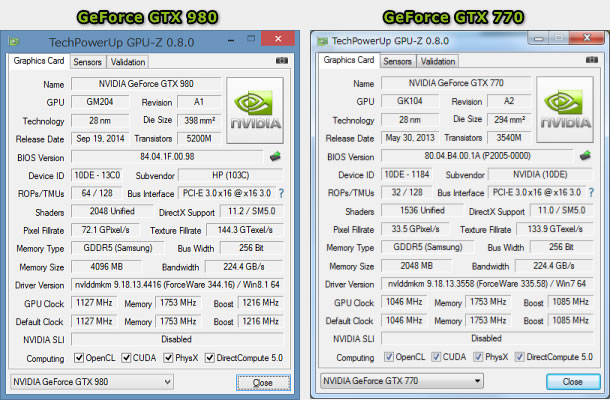The height and width of the screenshot is (400, 610).
Task: Click NVIDIA SLI Disabled field in GTX 980 window
Action: click(x=177, y=339)
